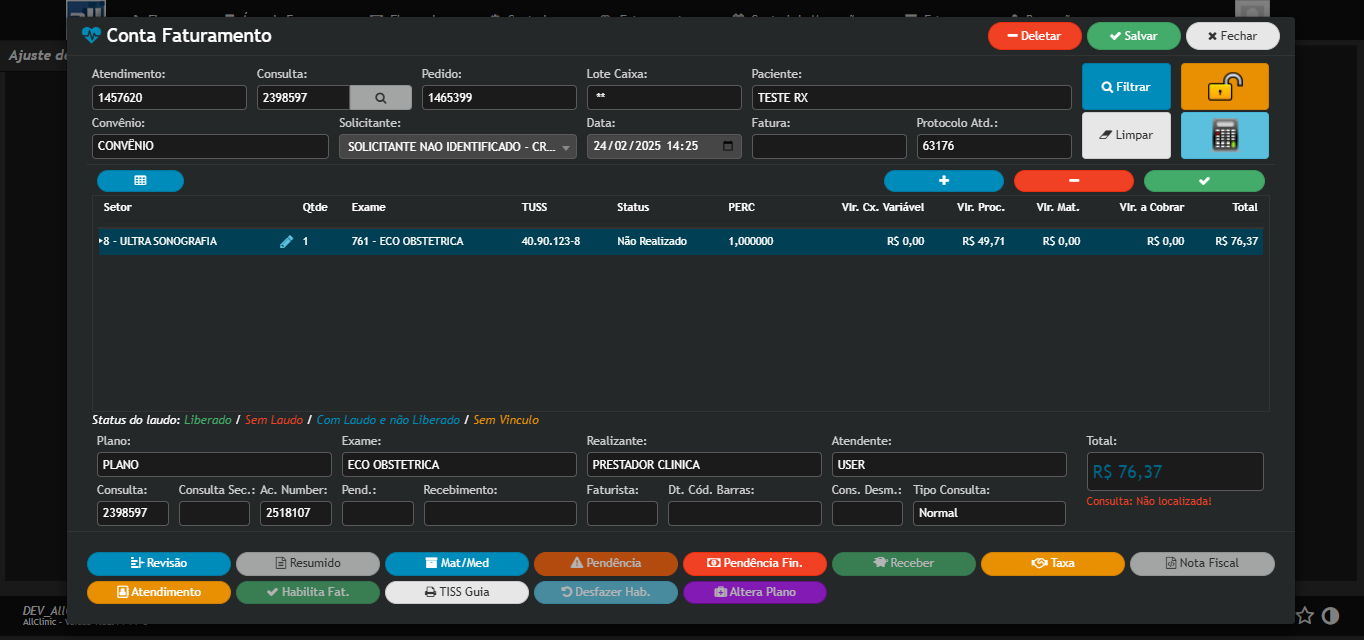Image resolution: width=1364 pixels, height=640 pixels.
Task: Expand the ULTRA SONOGRAFIA row arrow
Action: (101, 242)
